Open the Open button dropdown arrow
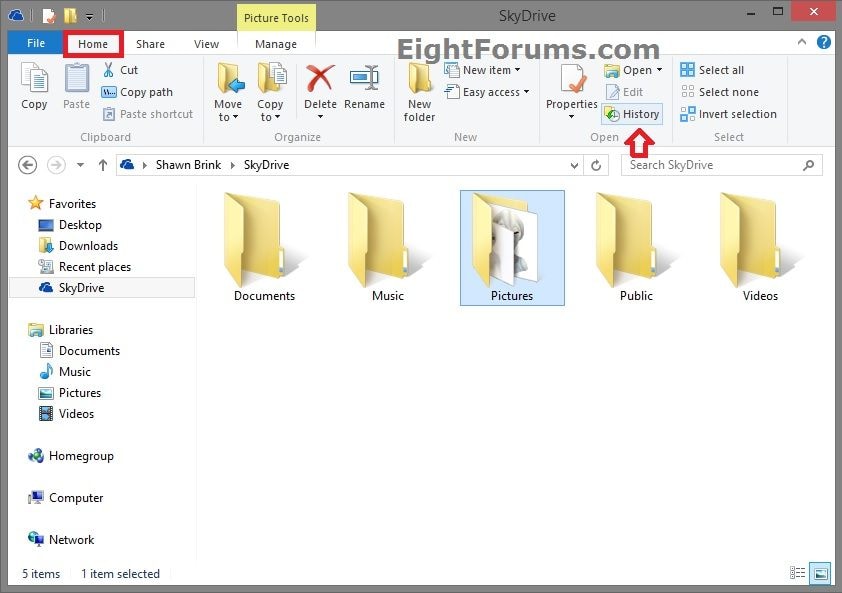Image resolution: width=842 pixels, height=593 pixels. (659, 70)
